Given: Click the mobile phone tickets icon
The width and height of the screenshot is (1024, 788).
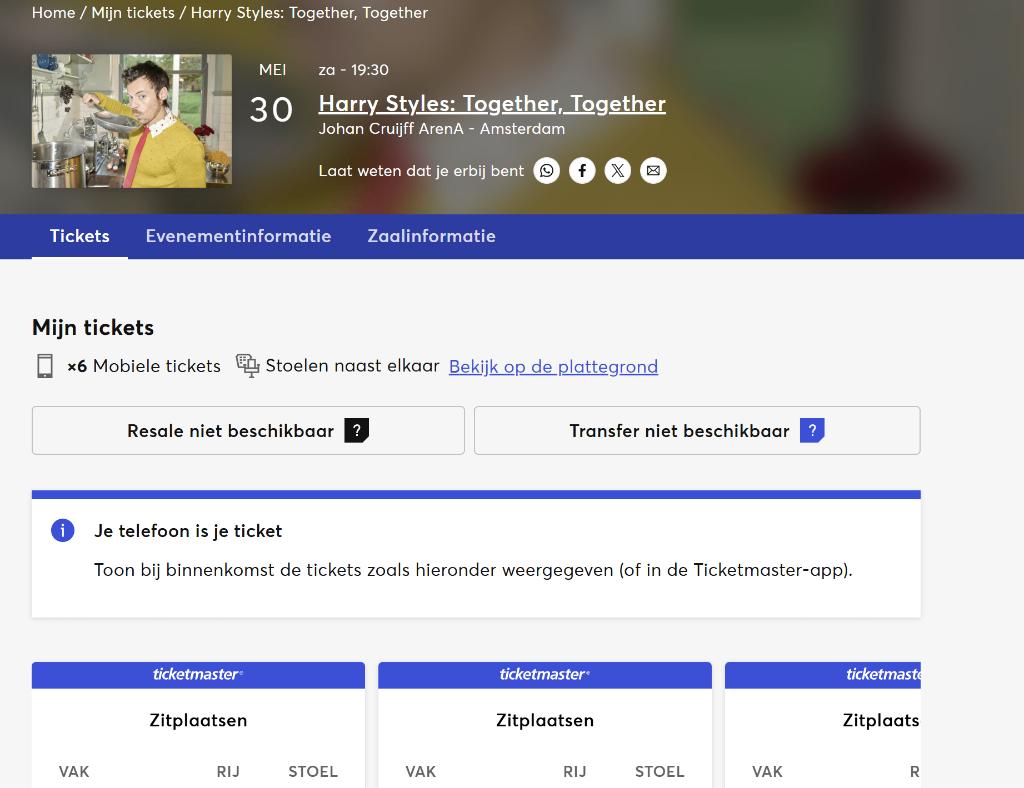Looking at the screenshot, I should pyautogui.click(x=45, y=366).
